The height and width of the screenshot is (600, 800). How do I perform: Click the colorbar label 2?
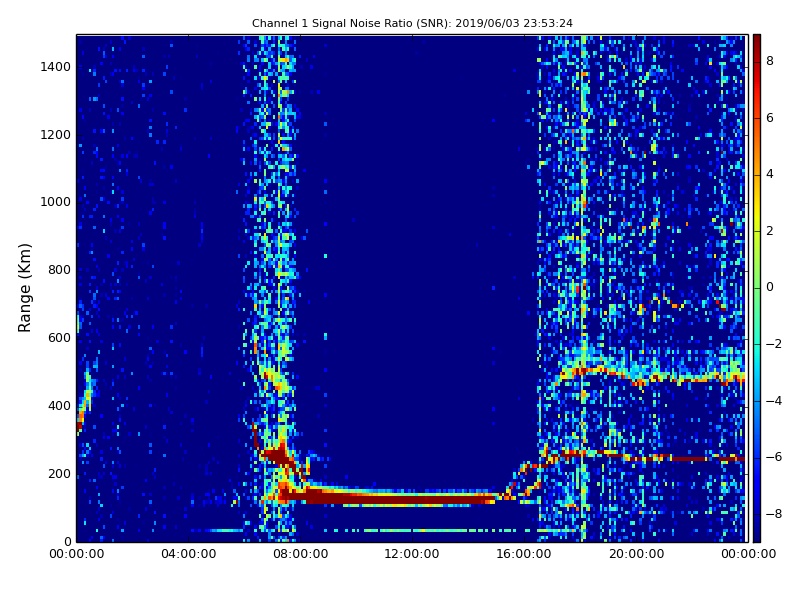click(770, 231)
